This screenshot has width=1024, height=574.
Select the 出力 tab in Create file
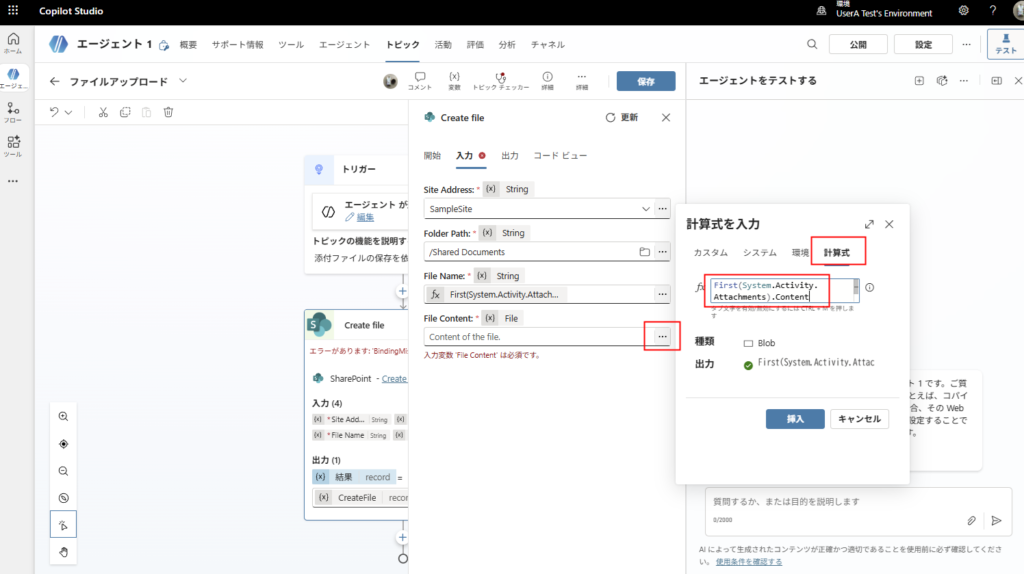[509, 155]
